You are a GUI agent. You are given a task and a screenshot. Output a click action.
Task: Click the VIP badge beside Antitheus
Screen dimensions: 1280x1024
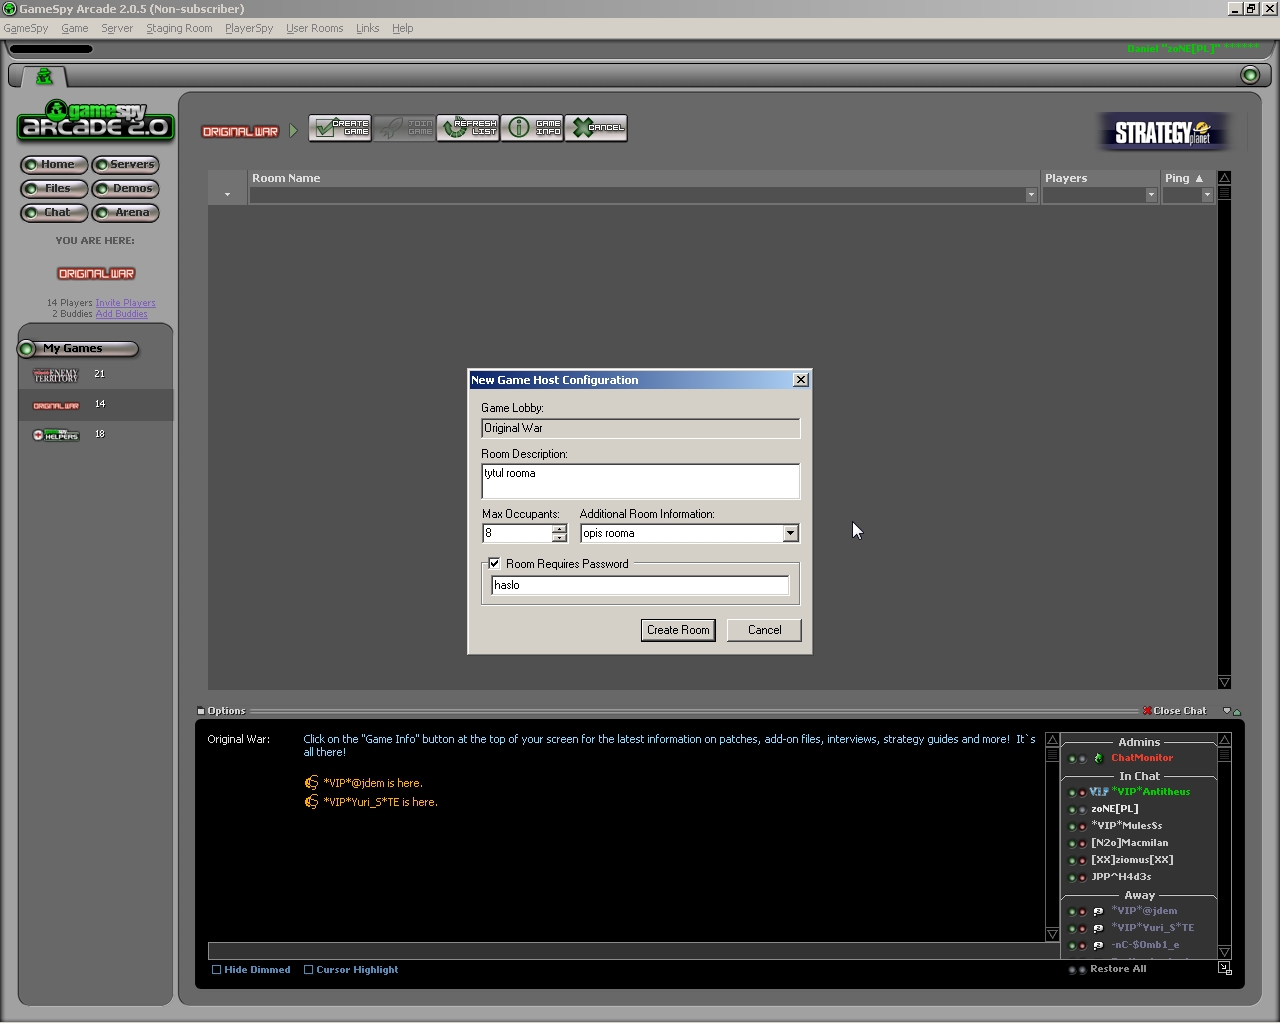coord(1099,792)
